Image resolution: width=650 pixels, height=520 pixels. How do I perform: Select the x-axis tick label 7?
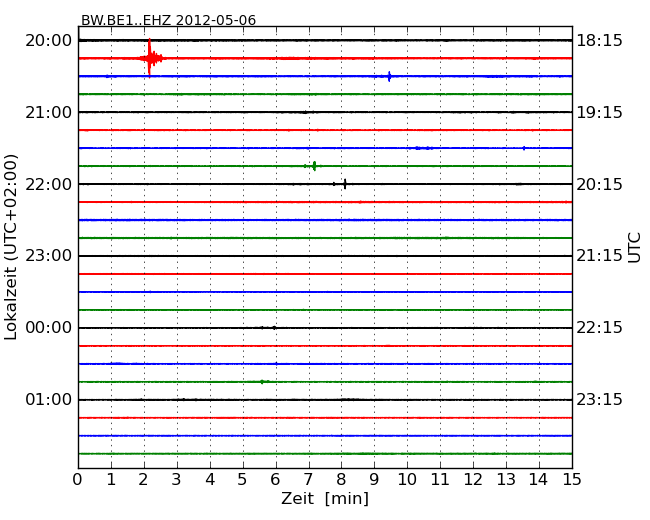point(308,479)
